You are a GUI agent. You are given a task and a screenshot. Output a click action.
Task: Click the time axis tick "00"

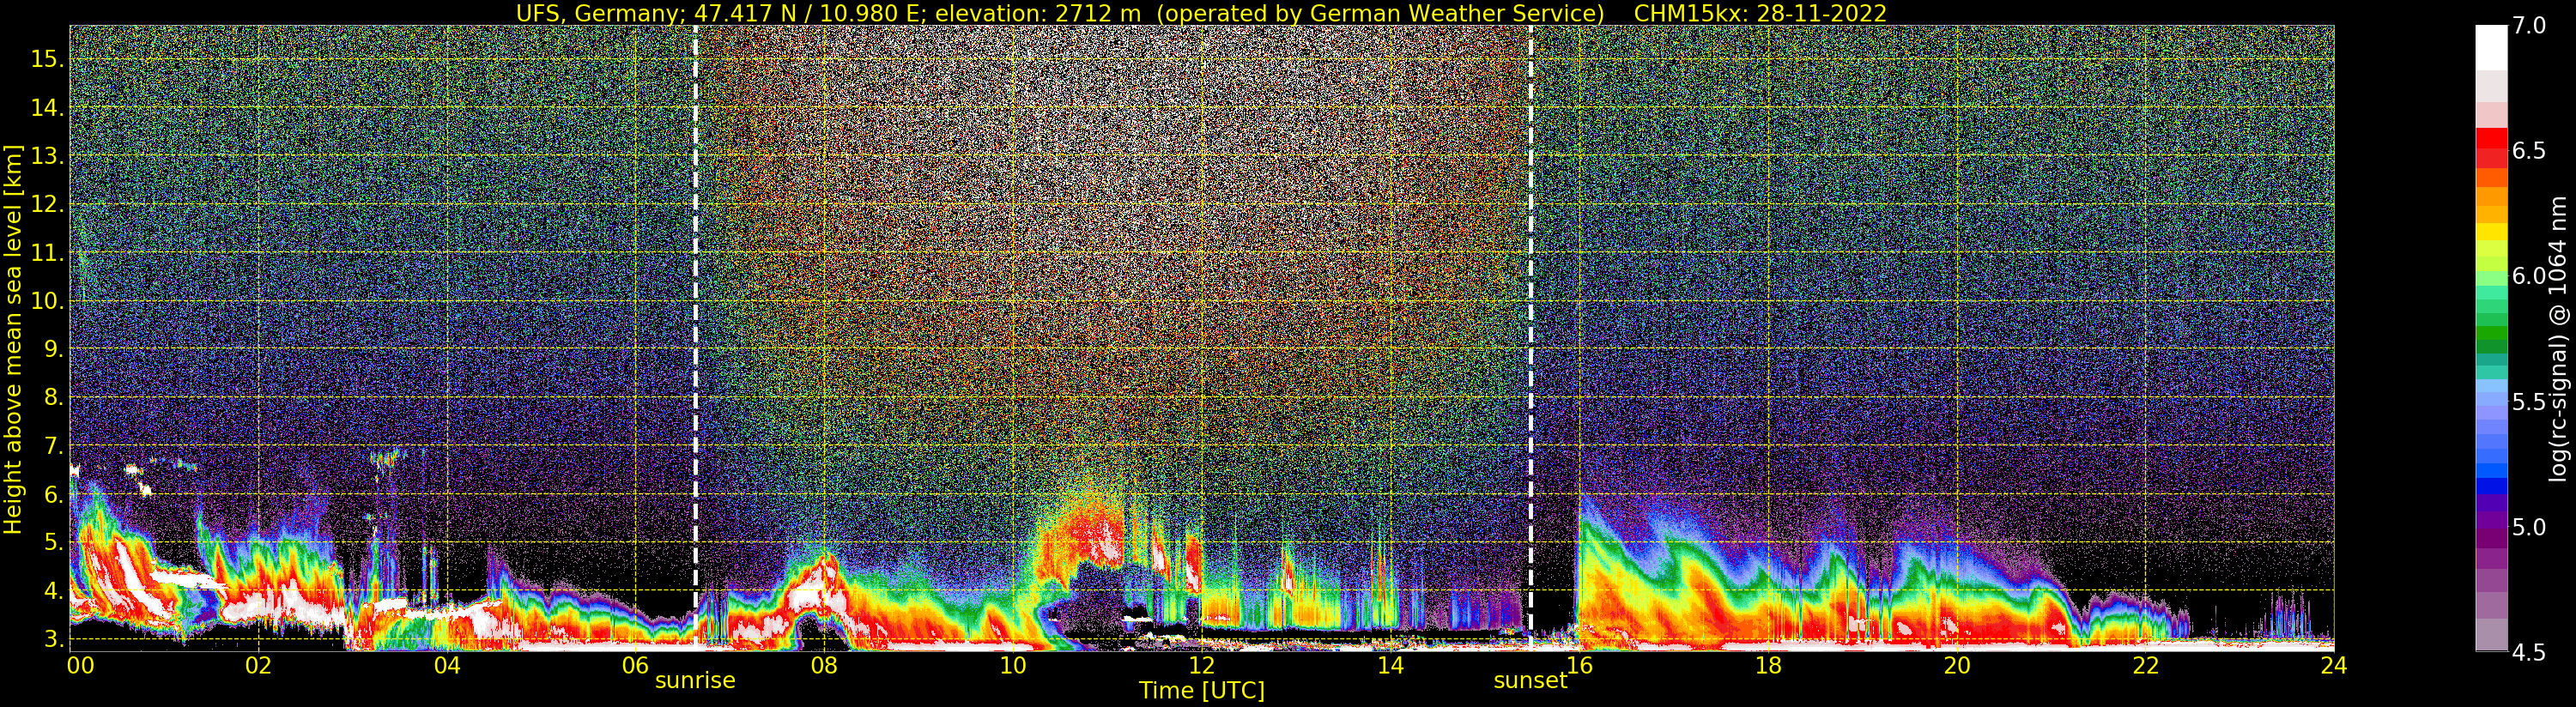[79, 665]
